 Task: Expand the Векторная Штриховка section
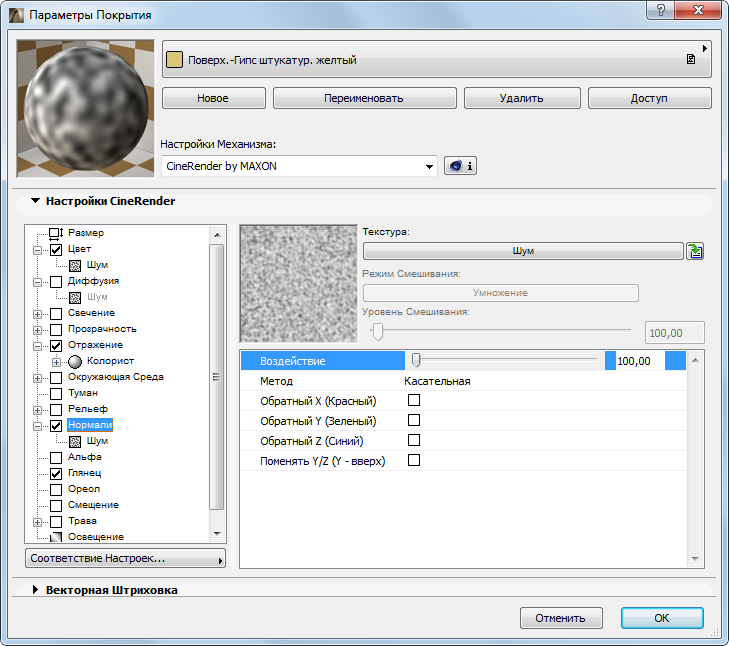click(x=35, y=590)
